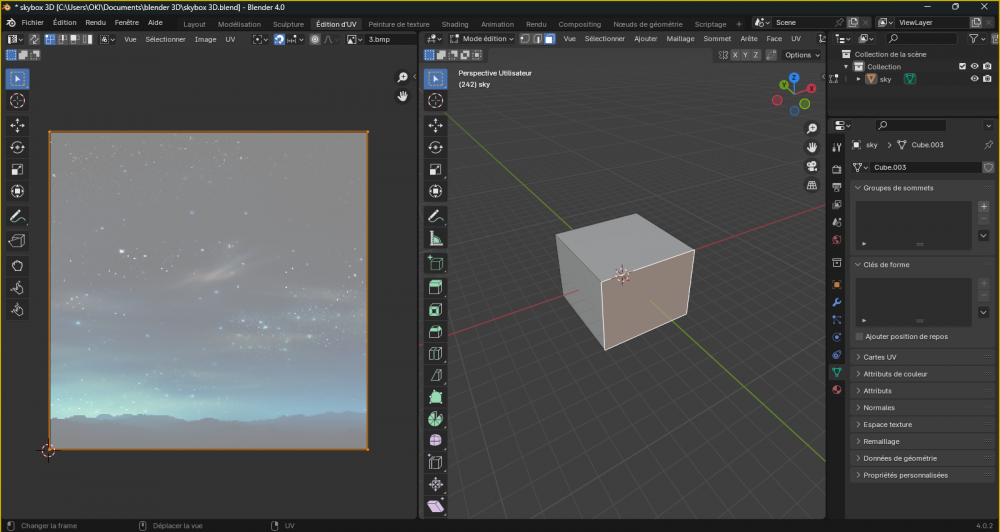Select the Measure tool in the 3D viewport

[x=436, y=239]
